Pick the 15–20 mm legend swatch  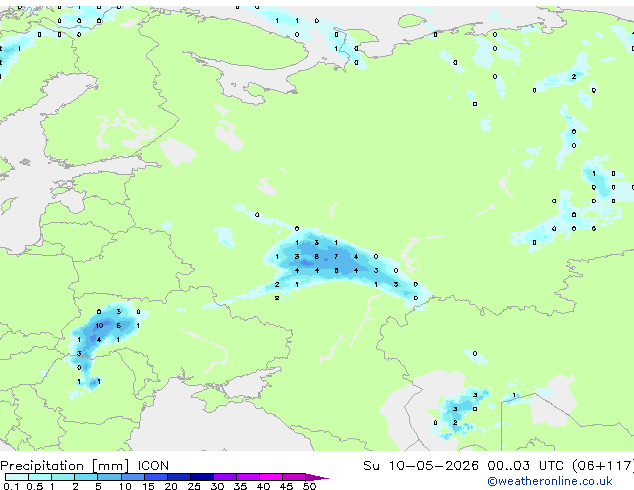(x=155, y=477)
